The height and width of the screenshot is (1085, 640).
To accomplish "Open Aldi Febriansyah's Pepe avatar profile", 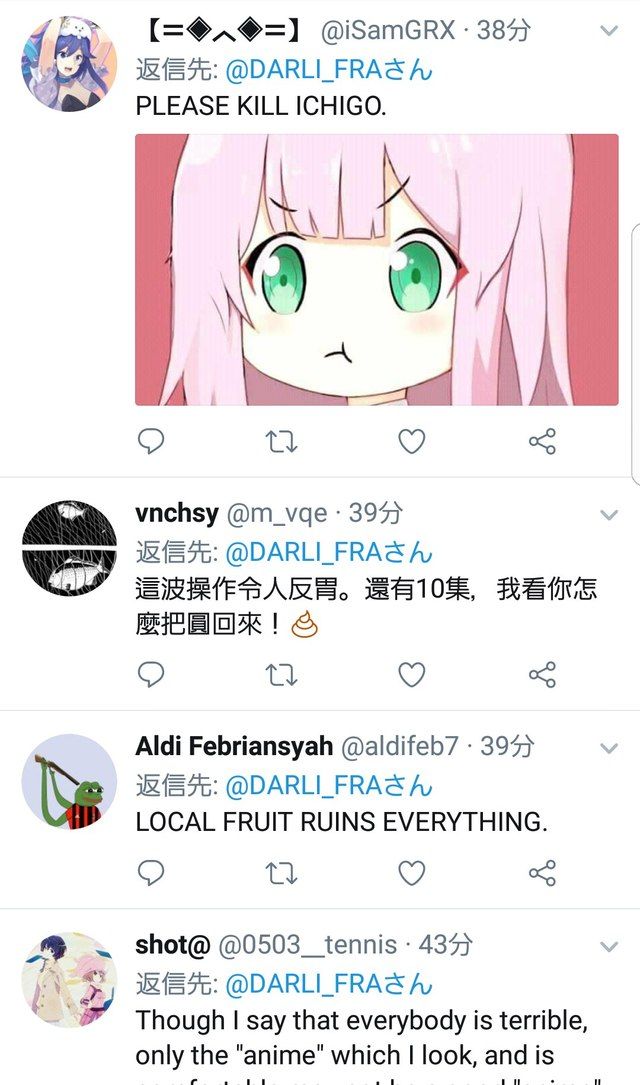I will coord(69,781).
